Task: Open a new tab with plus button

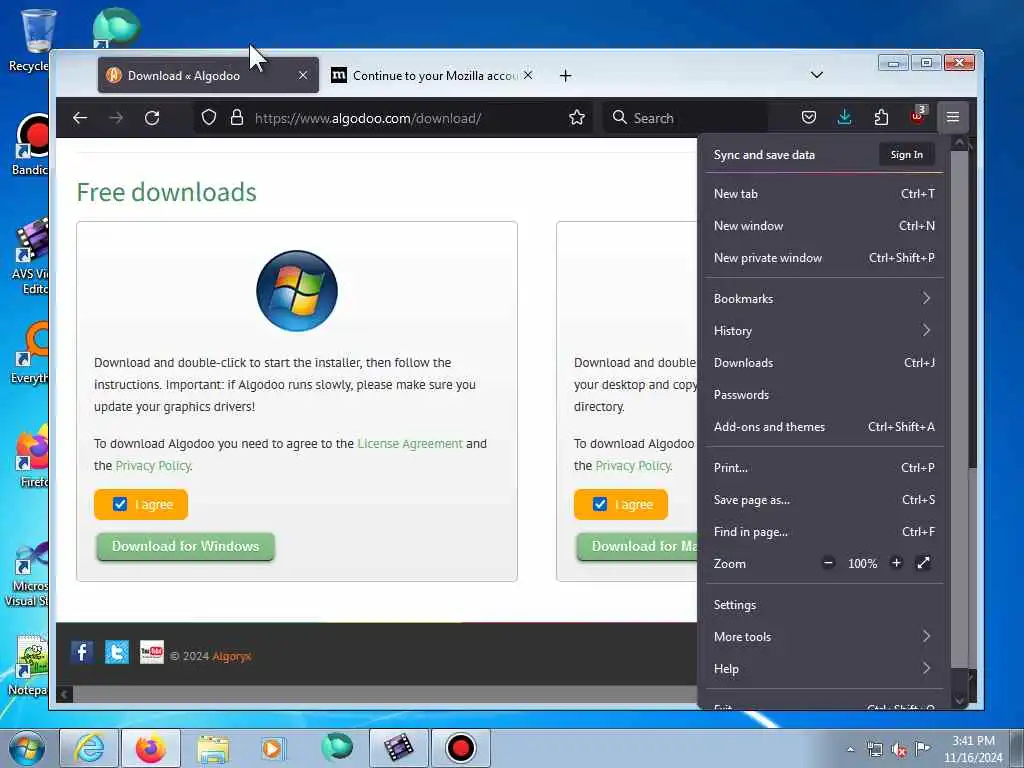Action: click(x=566, y=76)
